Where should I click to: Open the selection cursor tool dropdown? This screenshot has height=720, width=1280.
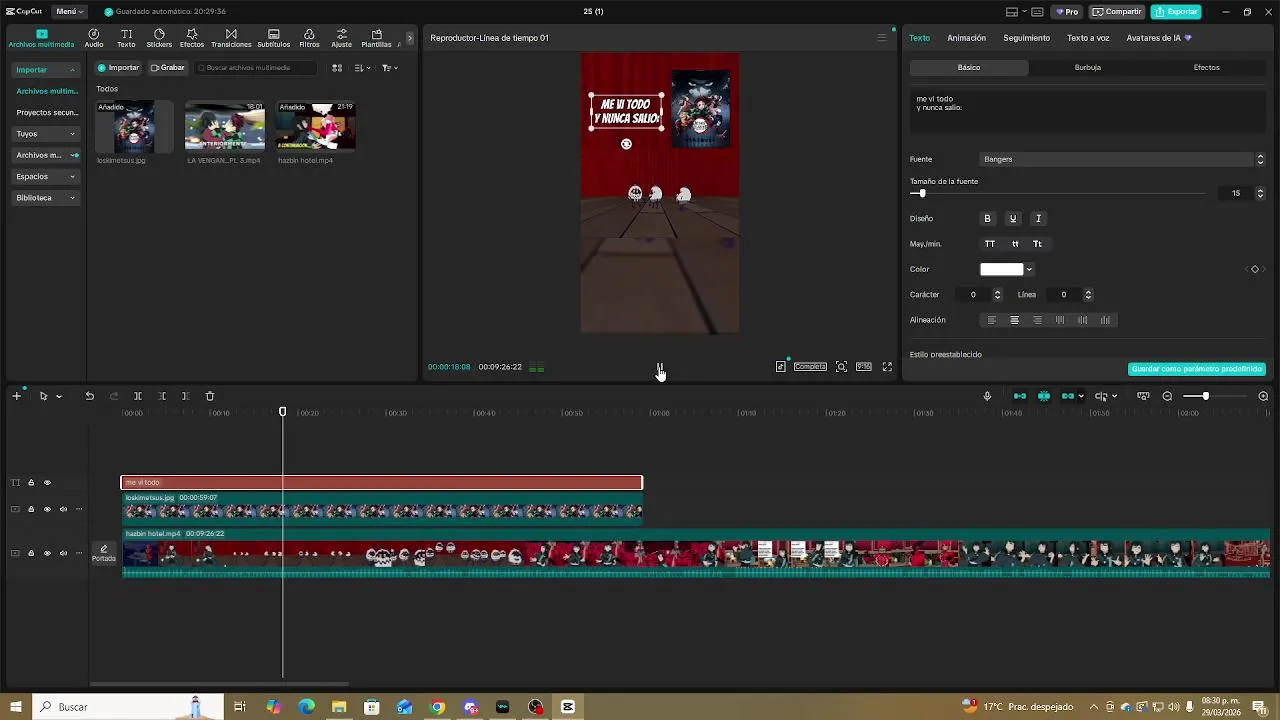click(x=59, y=396)
